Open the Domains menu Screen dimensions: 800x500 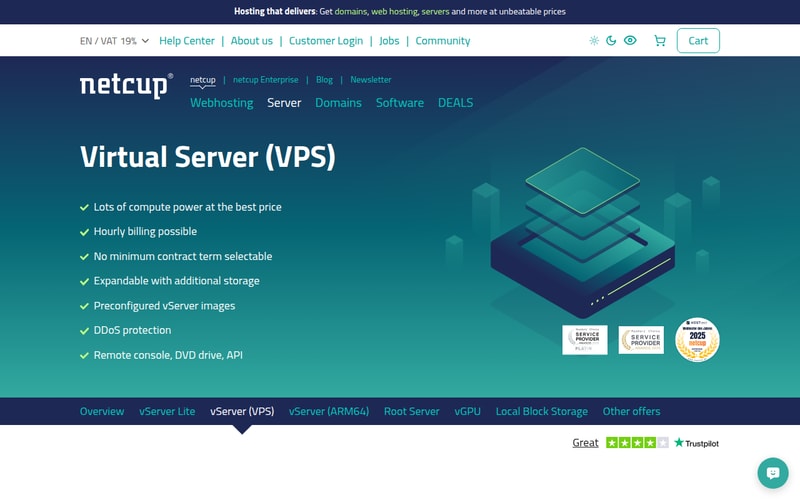point(338,103)
